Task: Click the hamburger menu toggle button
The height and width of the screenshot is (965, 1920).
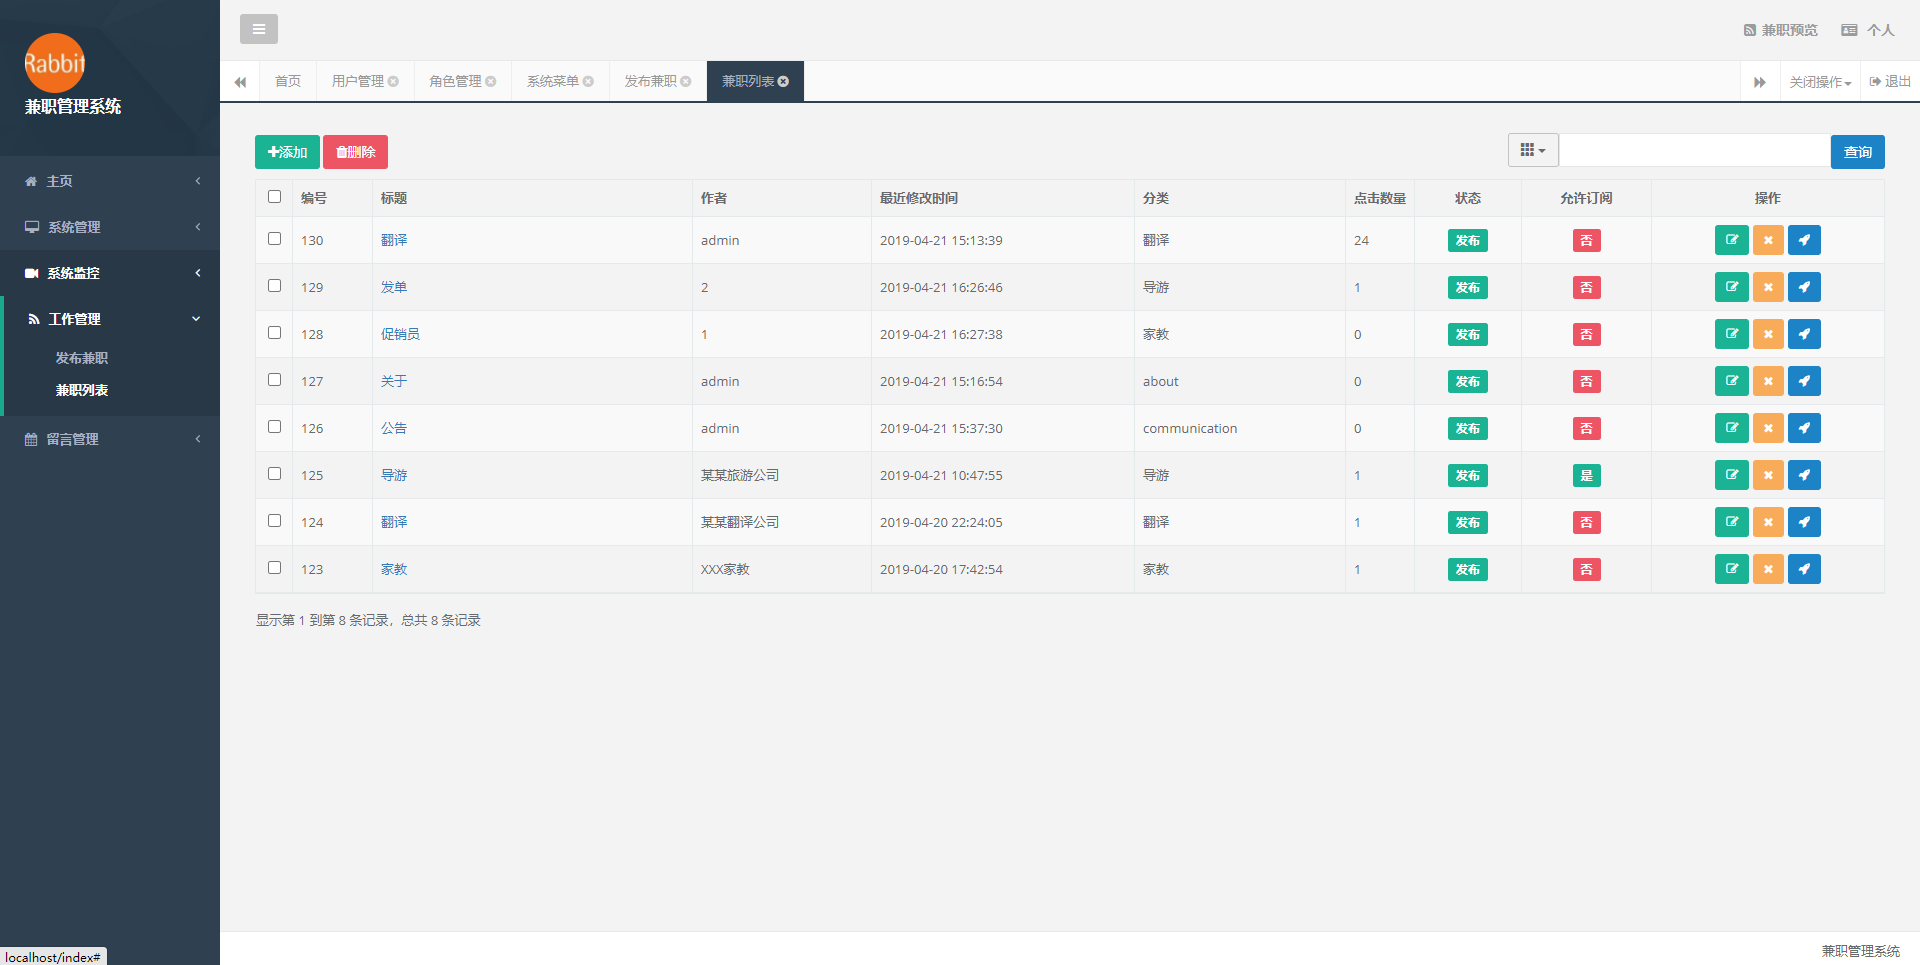Action: click(259, 29)
